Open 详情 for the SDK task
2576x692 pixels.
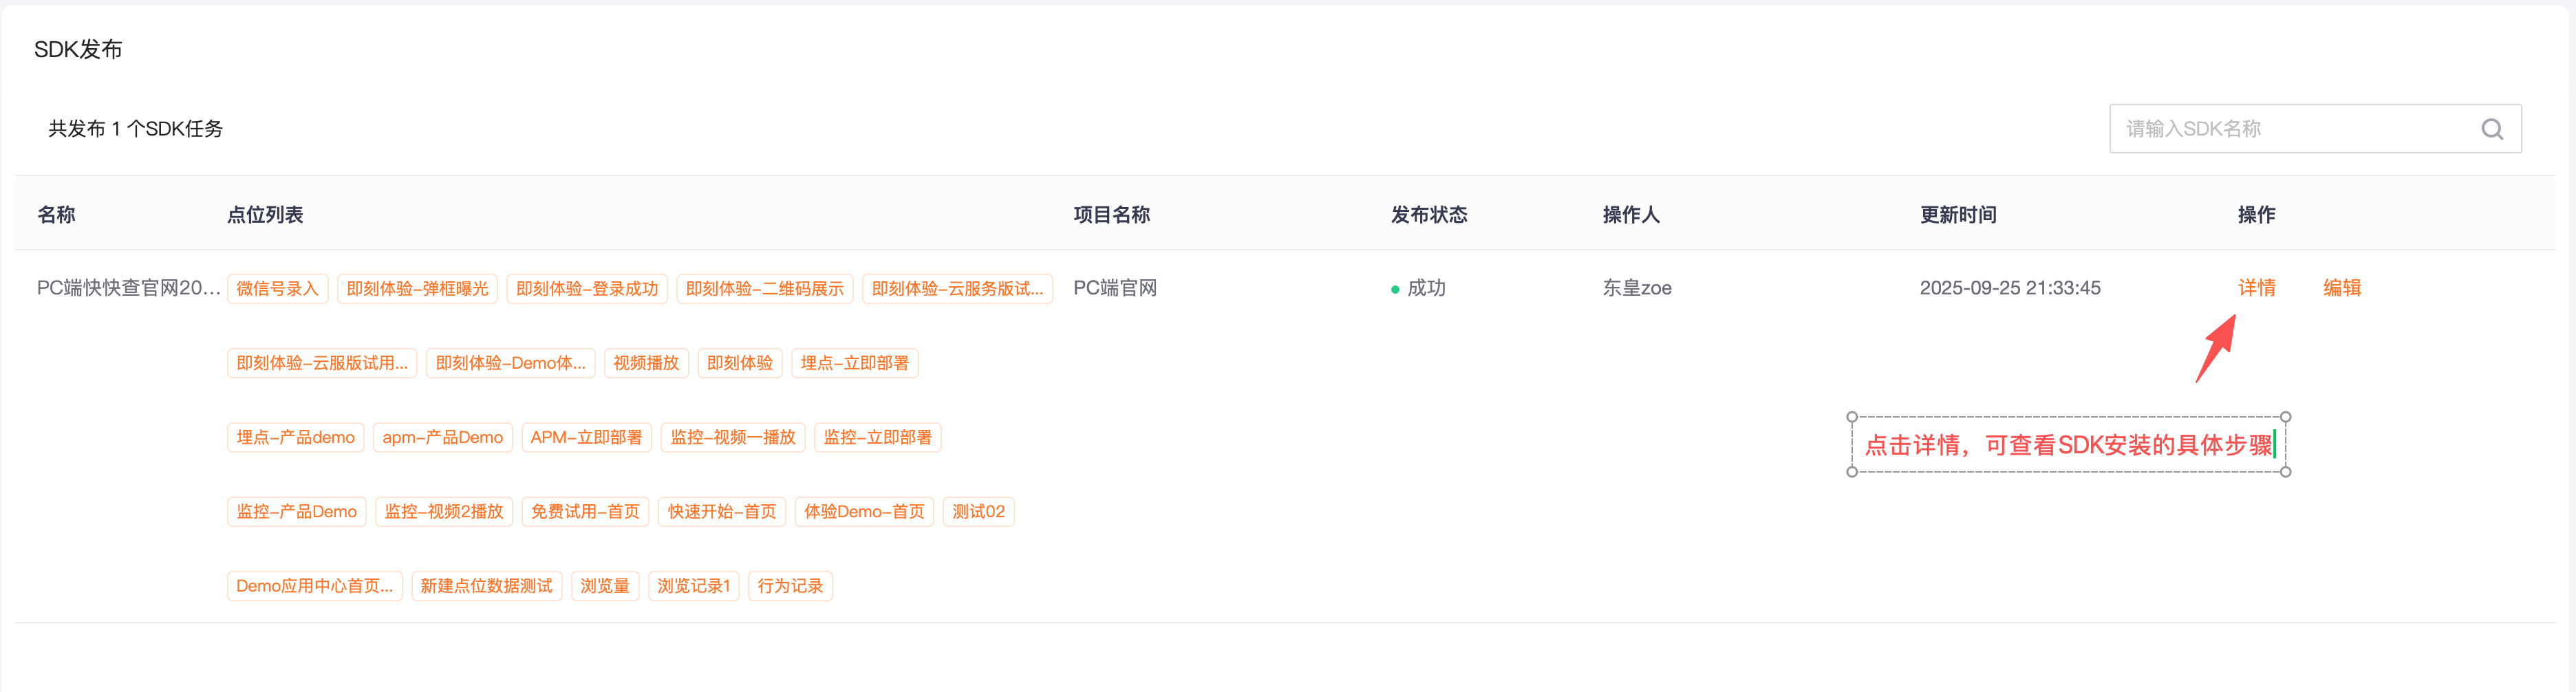[x=2256, y=288]
